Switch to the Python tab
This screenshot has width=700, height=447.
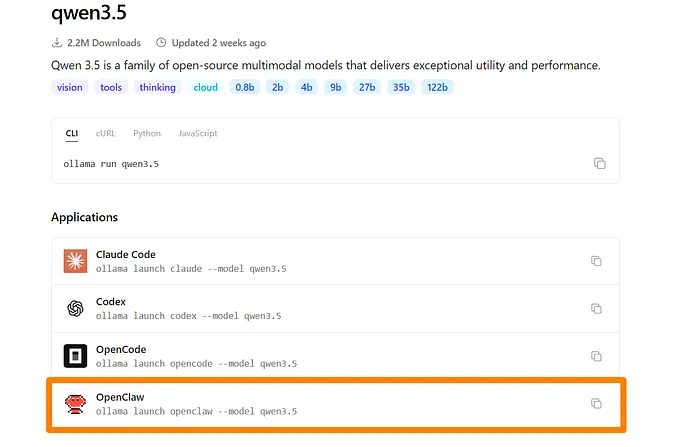pyautogui.click(x=146, y=133)
